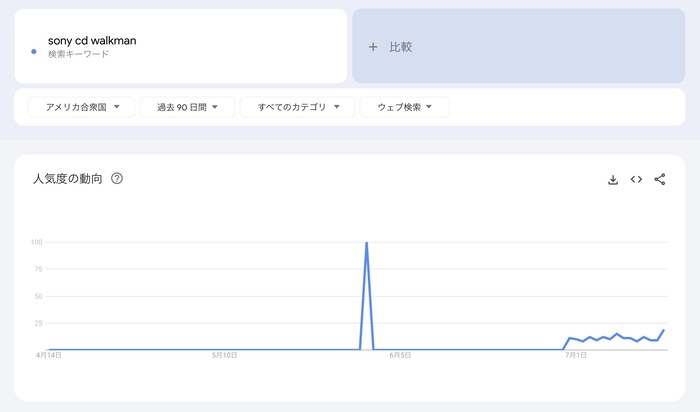Image resolution: width=700 pixels, height=412 pixels.
Task: Click the help icon beside 人気度の動向
Action: 117,179
